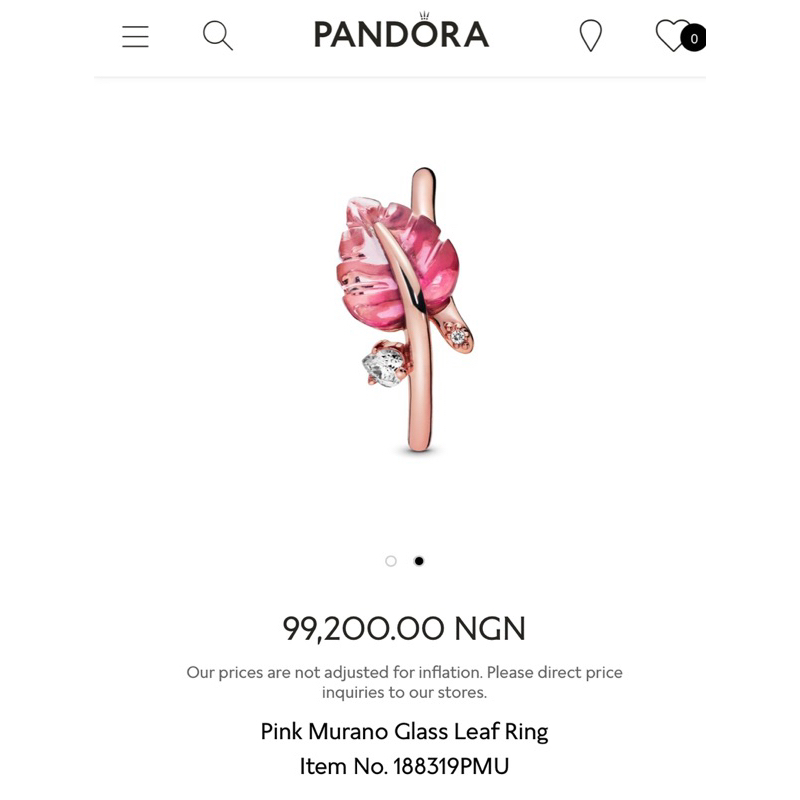Click the wishlist count badge showing 0
Screen dimensions: 800x800
click(694, 38)
